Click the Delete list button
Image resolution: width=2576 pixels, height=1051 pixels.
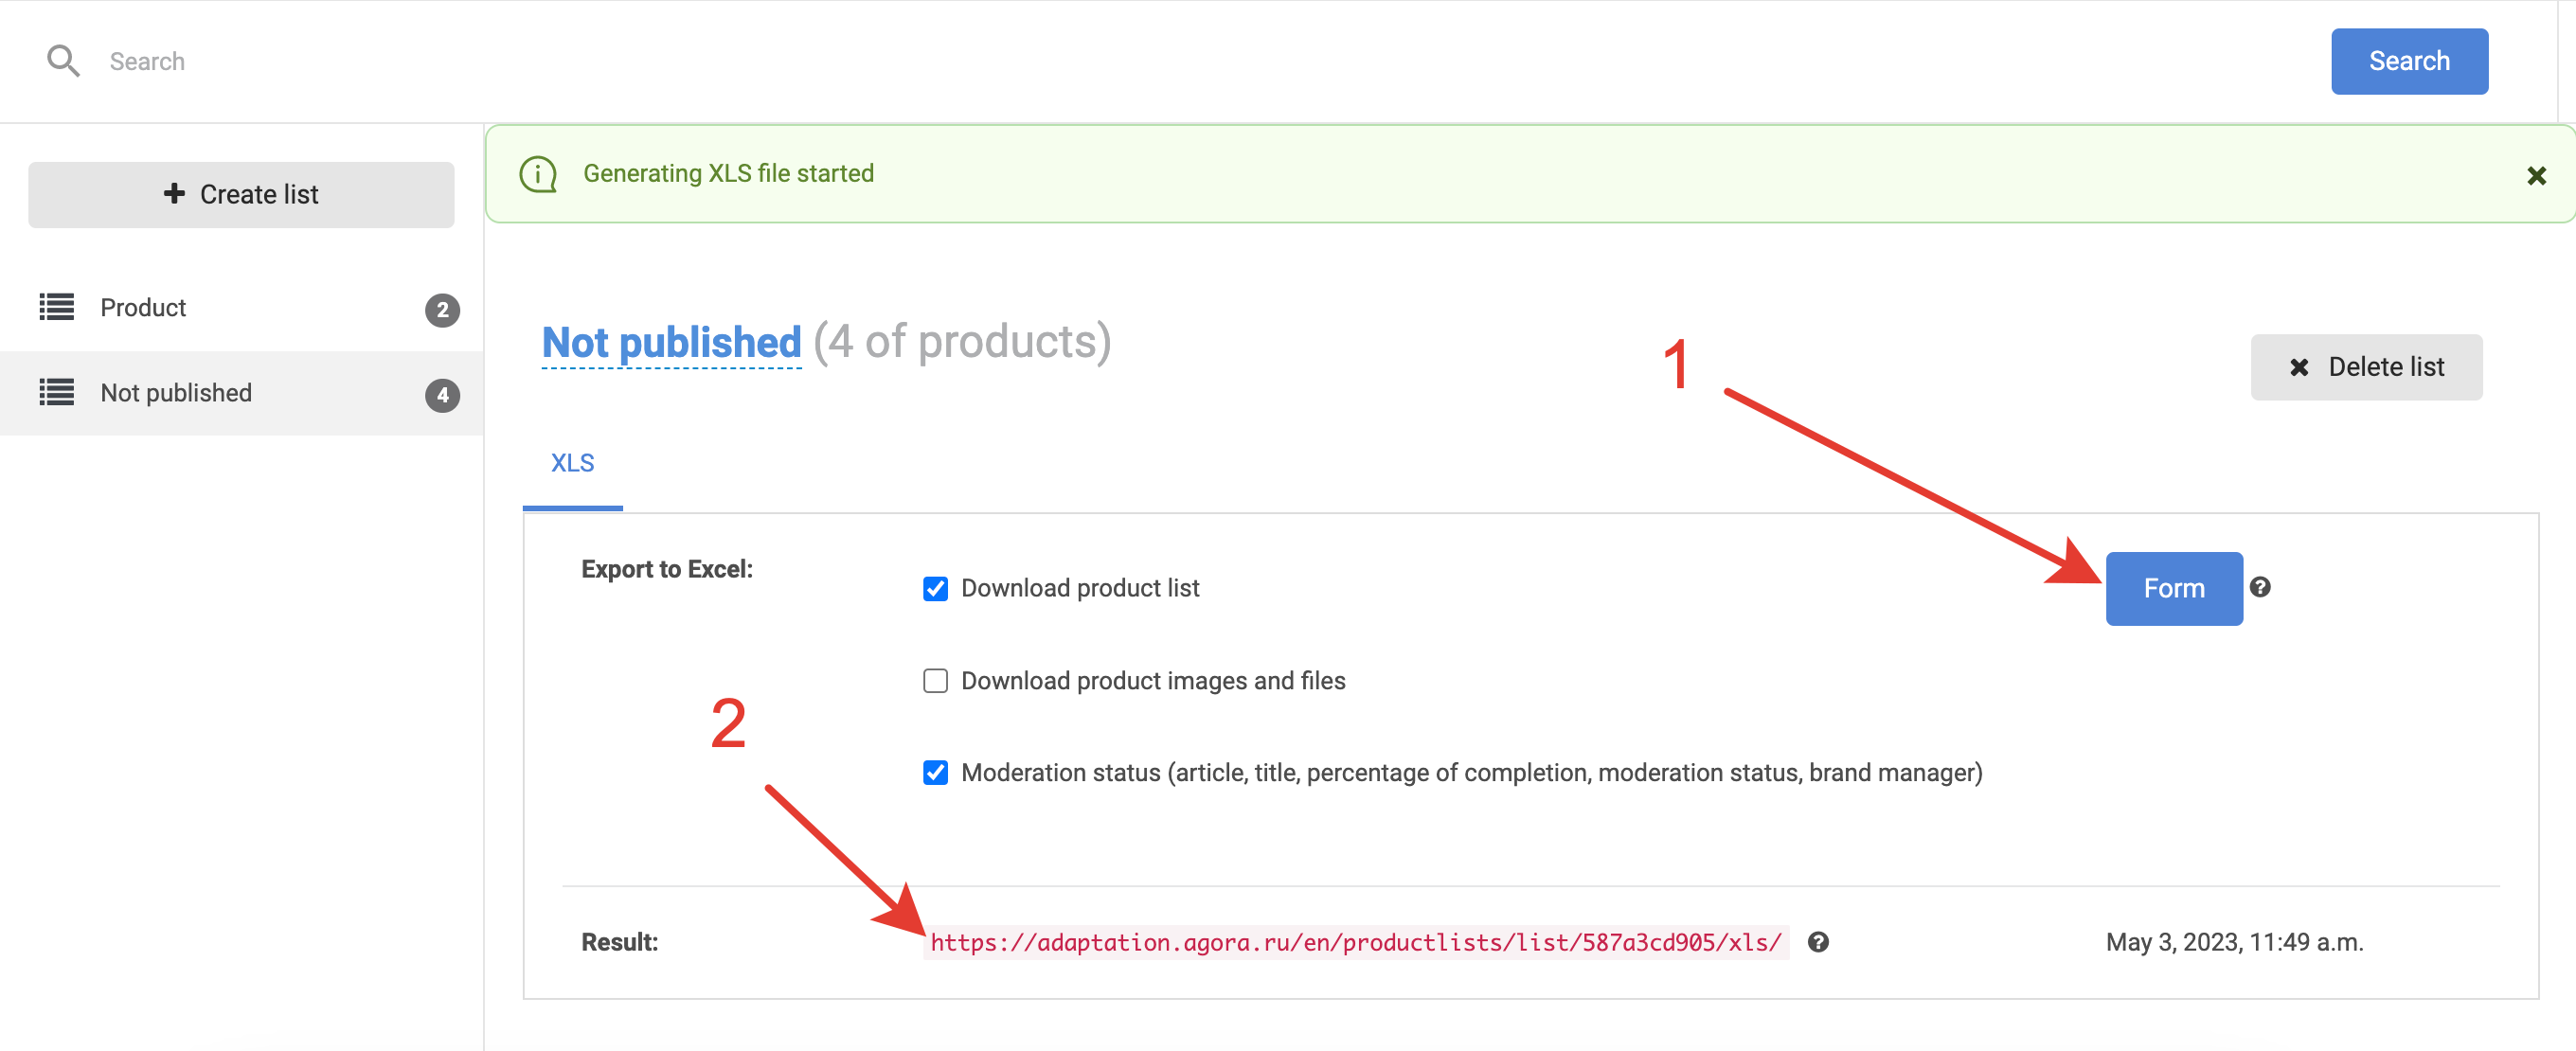point(2366,367)
